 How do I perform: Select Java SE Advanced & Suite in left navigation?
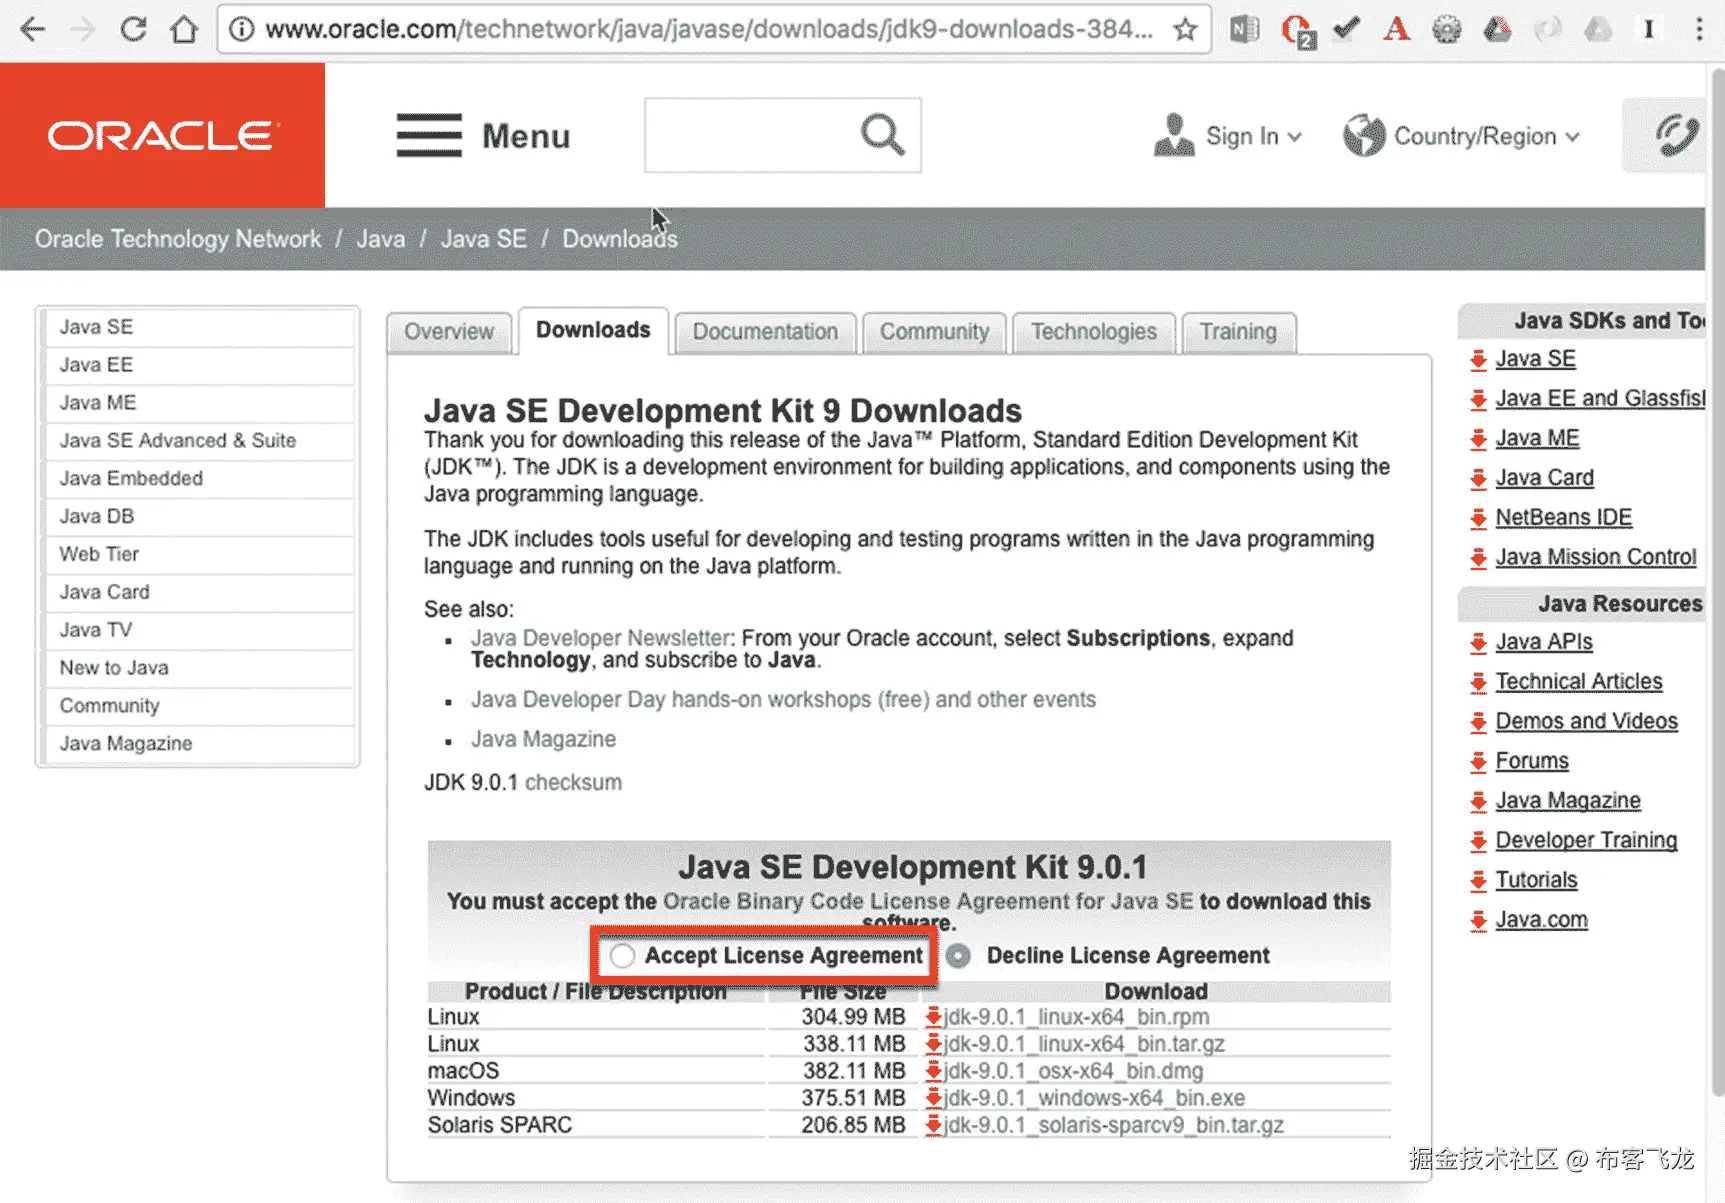199,441
